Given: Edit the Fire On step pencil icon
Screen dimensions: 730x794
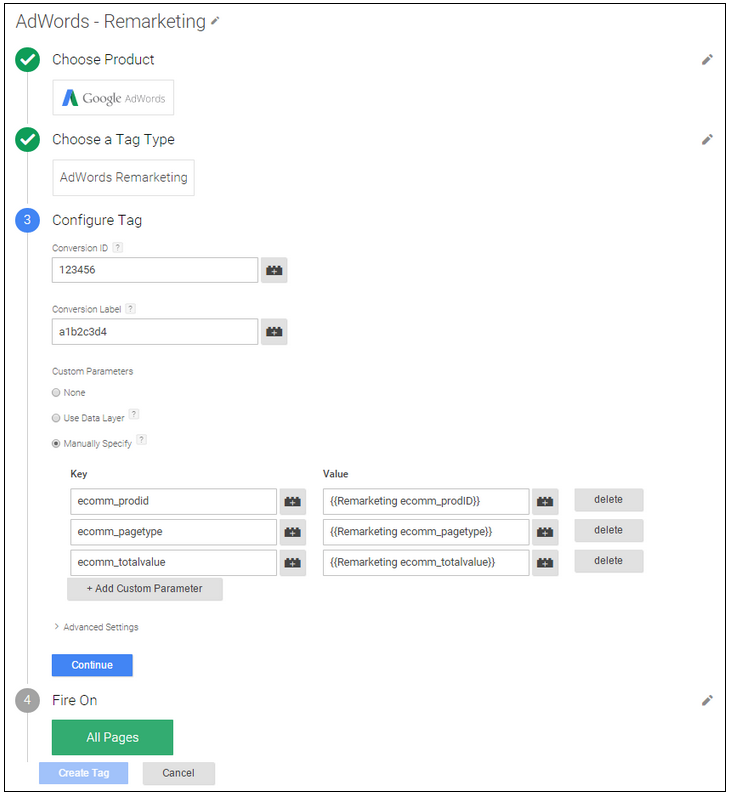Looking at the screenshot, I should tap(707, 700).
